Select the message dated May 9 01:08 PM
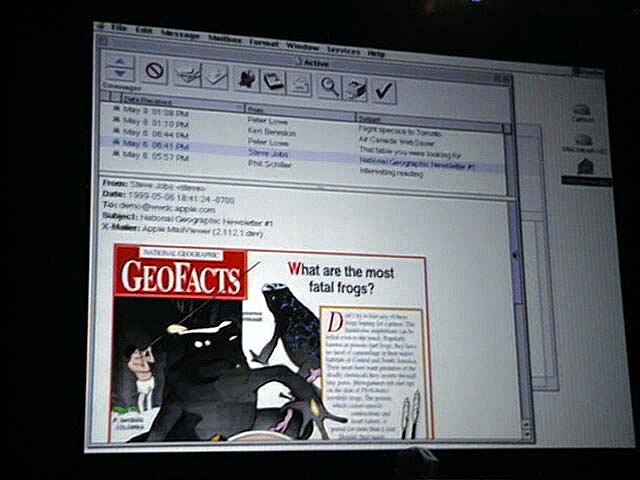 [156, 111]
